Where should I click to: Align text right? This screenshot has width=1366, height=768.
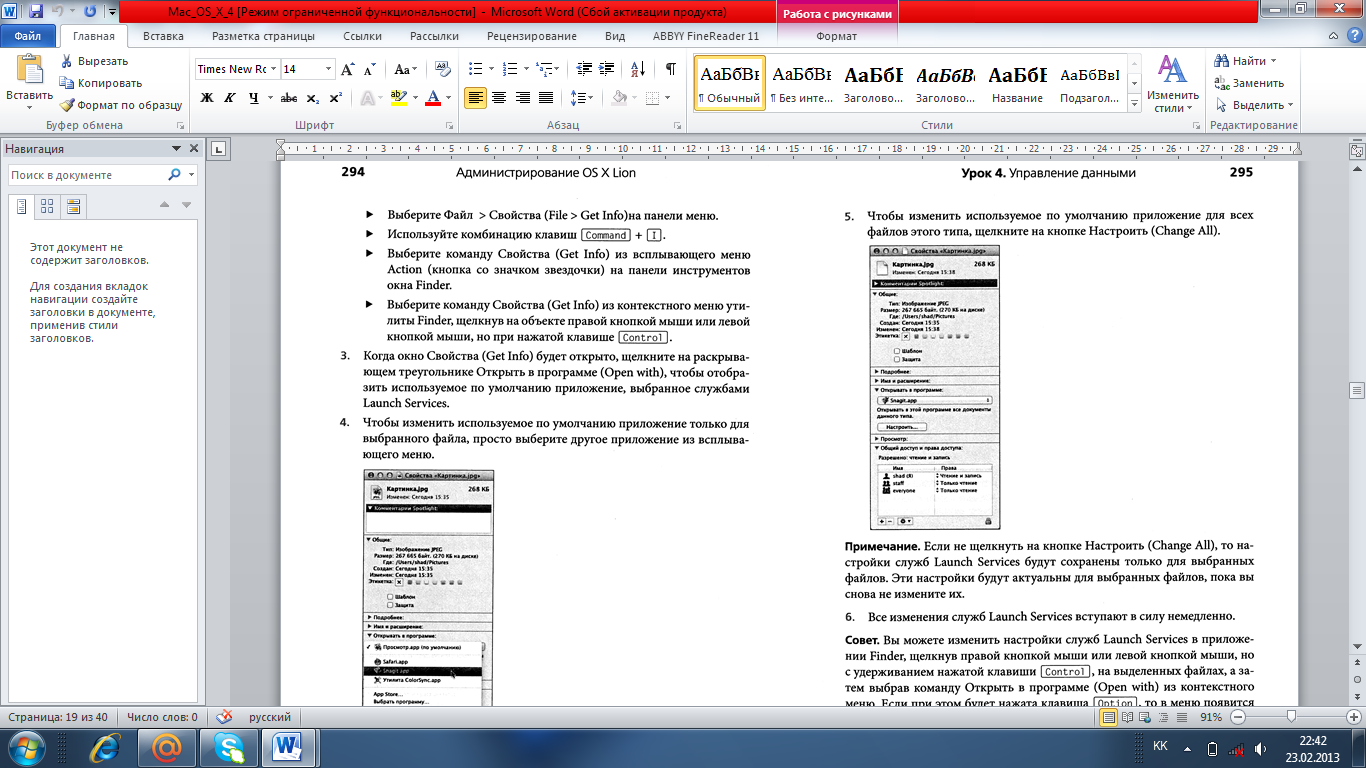coord(522,98)
